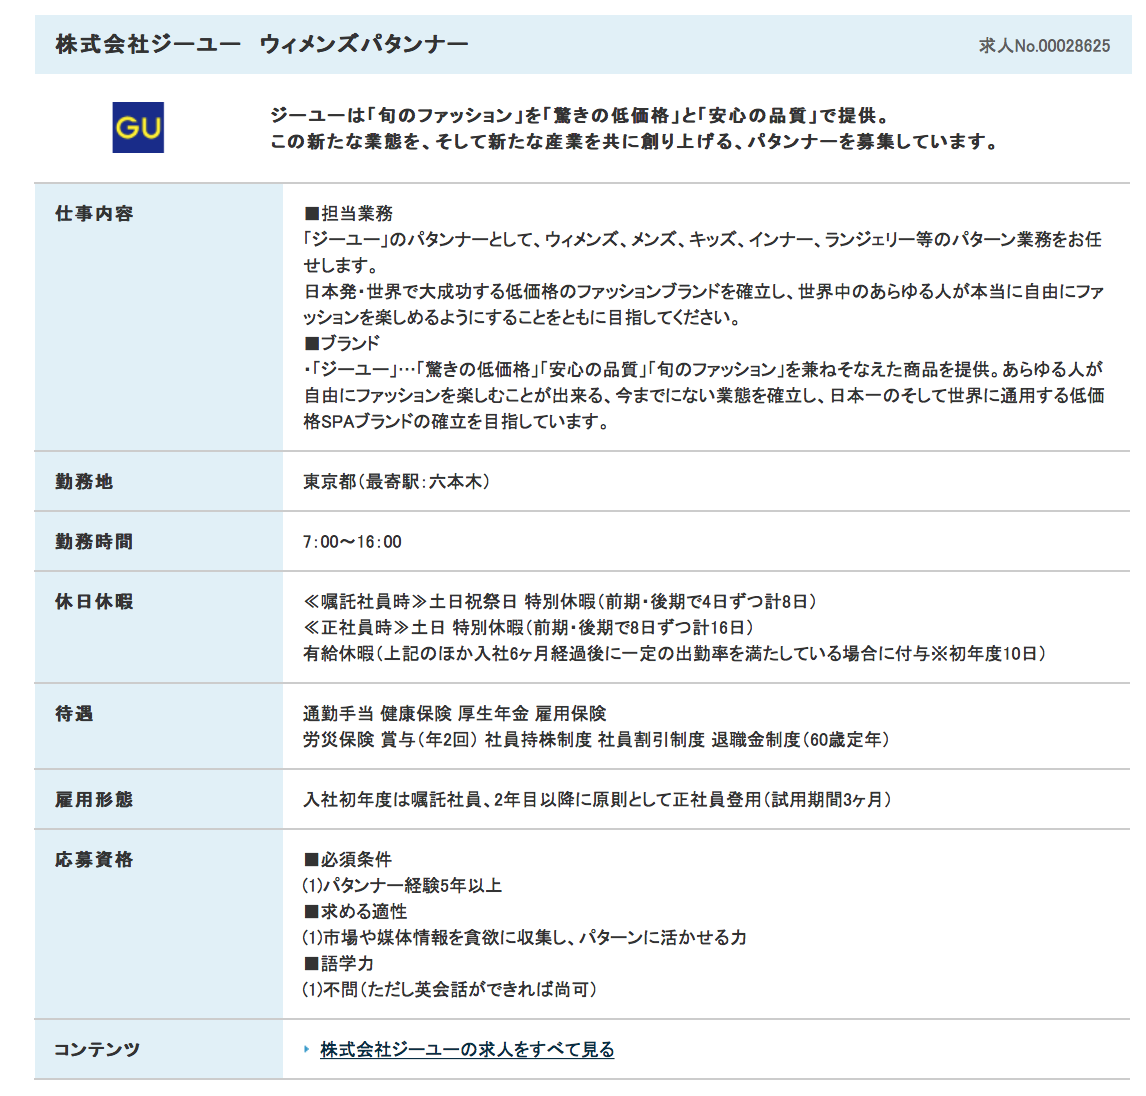Click the 勤務時間 row label

pyautogui.click(x=94, y=541)
